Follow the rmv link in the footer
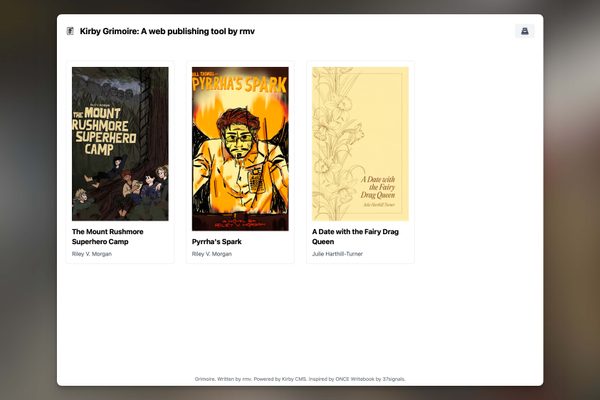 246,379
